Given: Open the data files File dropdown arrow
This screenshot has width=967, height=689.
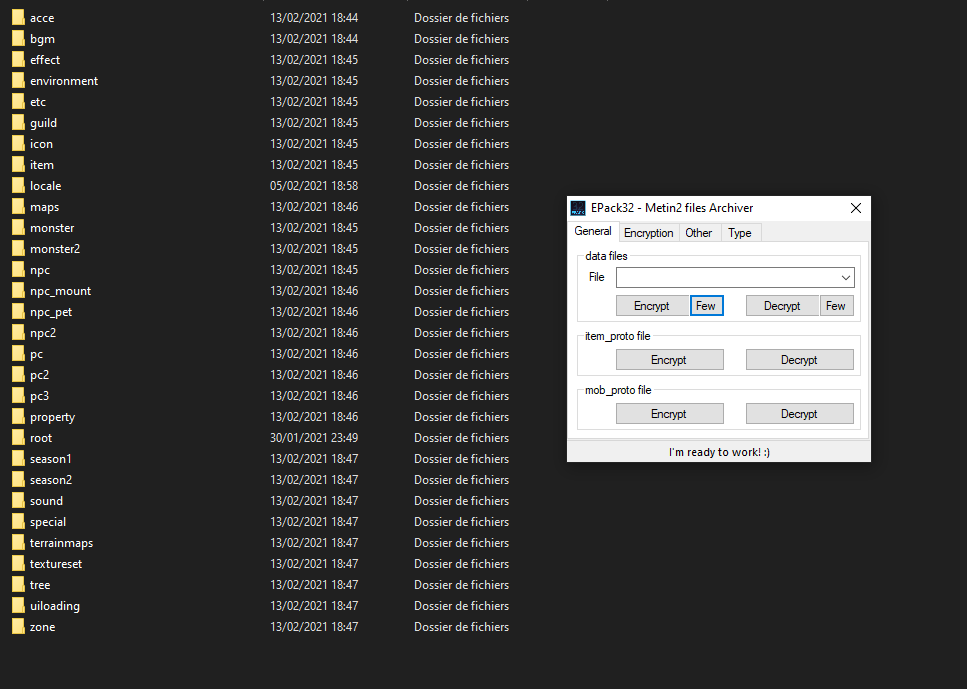Looking at the screenshot, I should click(x=846, y=278).
